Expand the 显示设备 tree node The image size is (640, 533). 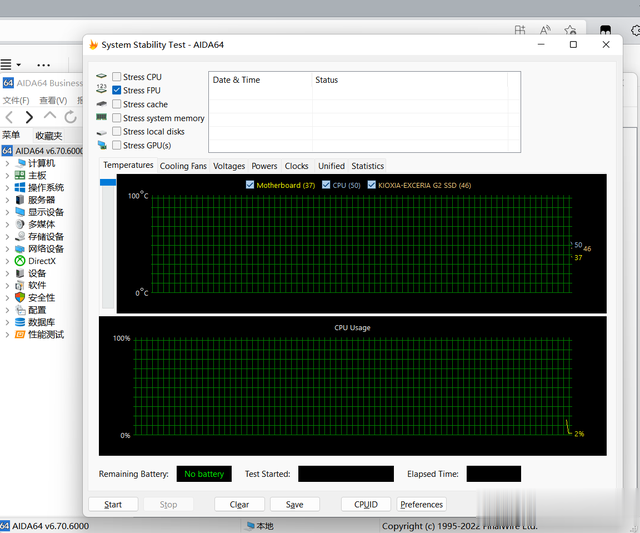click(7, 212)
